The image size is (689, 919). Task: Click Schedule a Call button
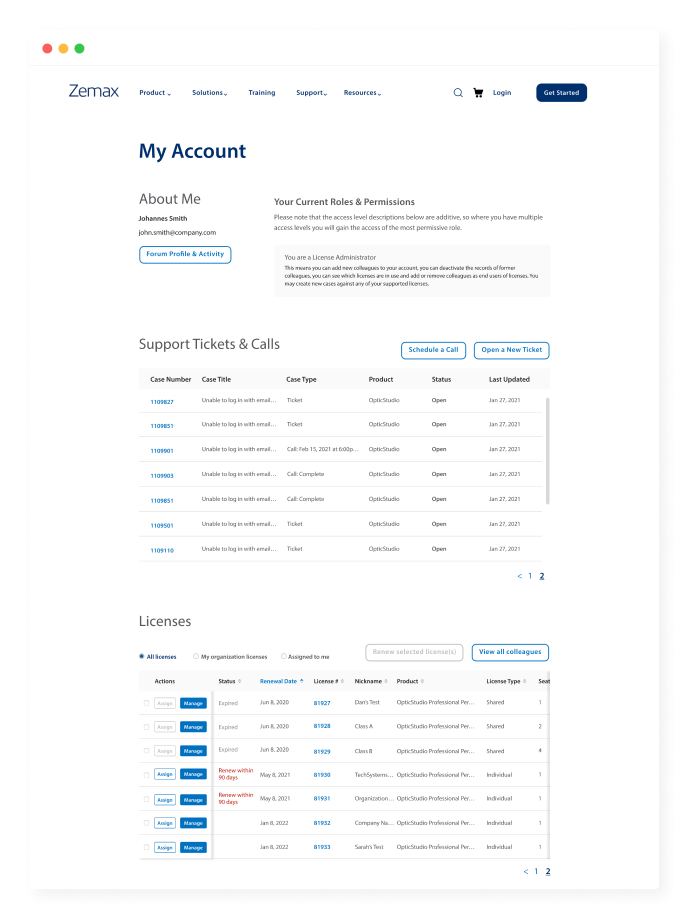point(434,350)
